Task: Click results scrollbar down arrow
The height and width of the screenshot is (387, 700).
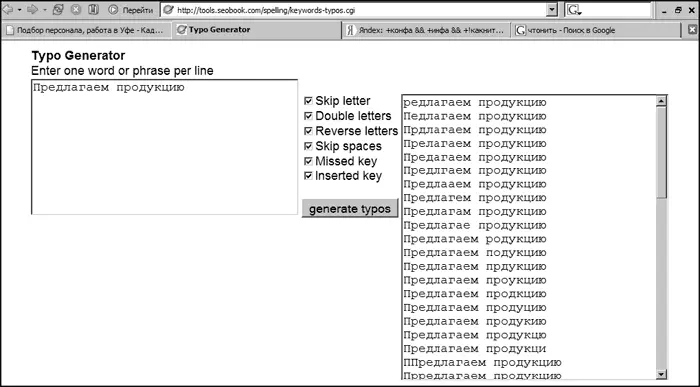Action: click(661, 374)
